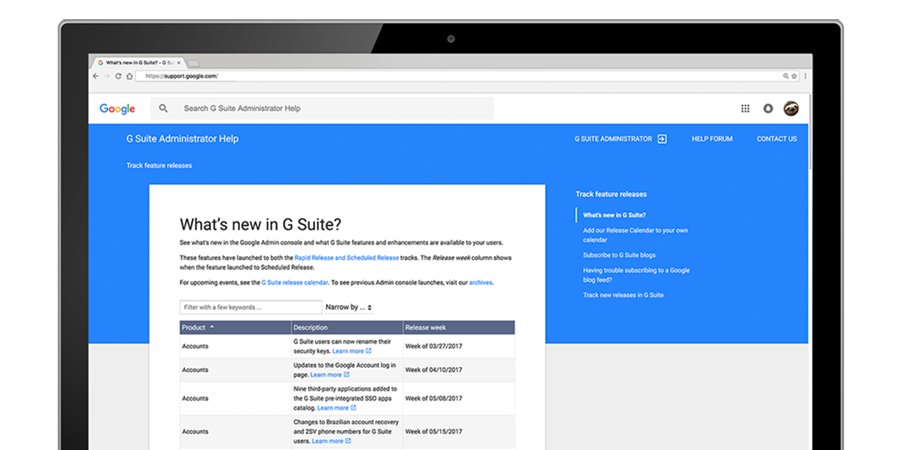Bookmark the page with the star icon

point(794,76)
